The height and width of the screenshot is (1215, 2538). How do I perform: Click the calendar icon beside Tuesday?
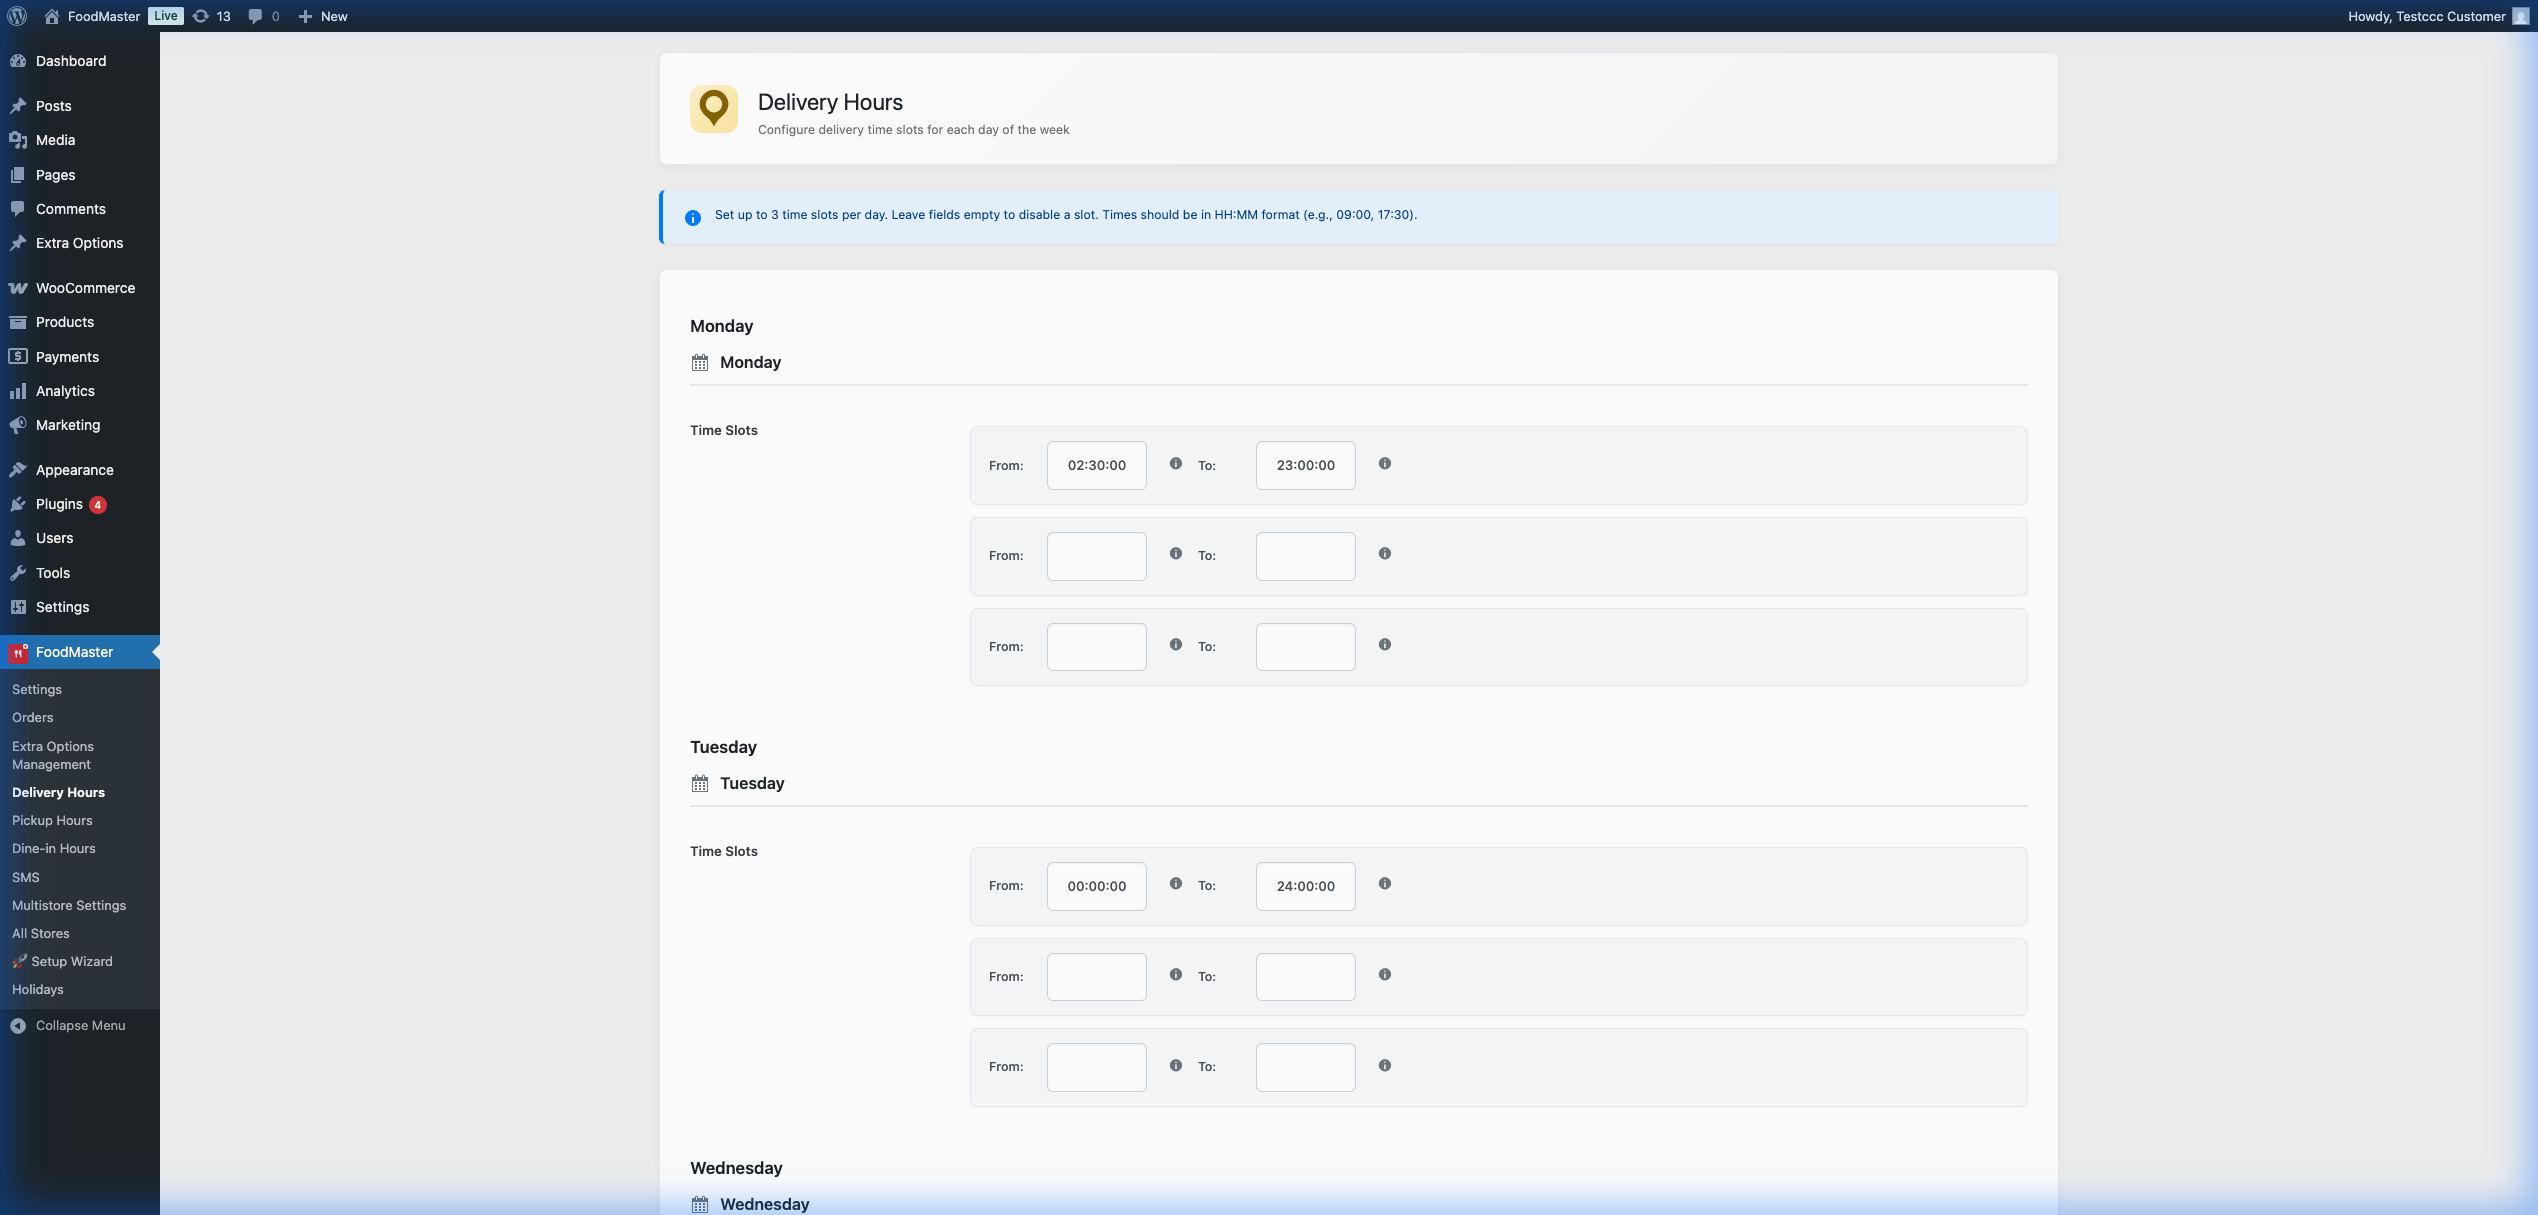tap(700, 783)
